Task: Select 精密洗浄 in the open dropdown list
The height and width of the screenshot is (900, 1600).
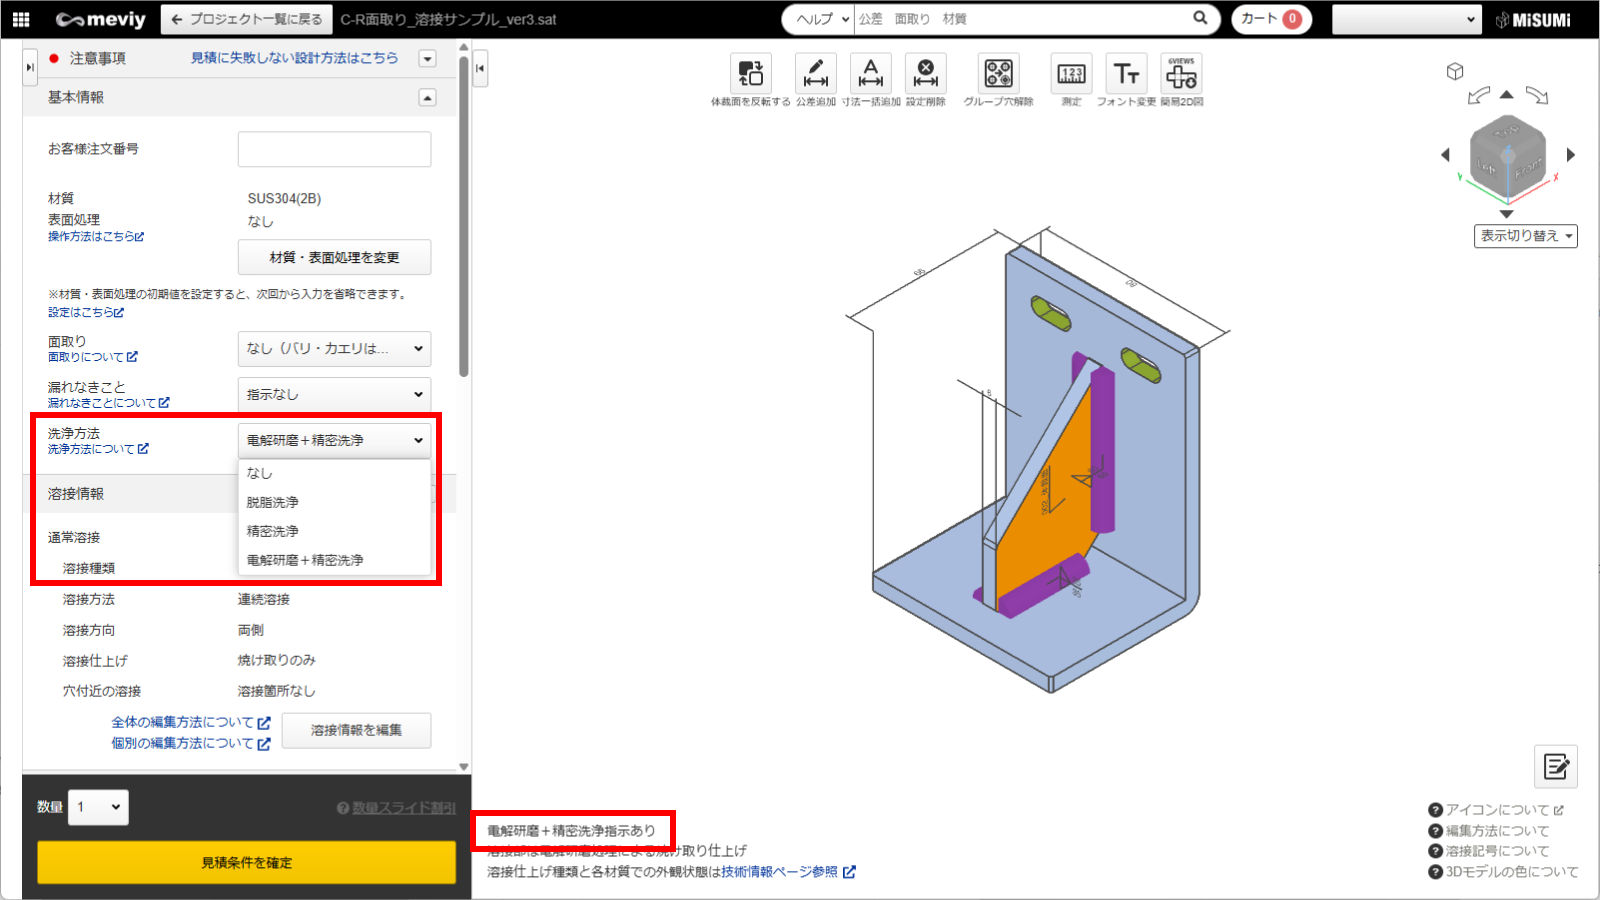Action: click(x=273, y=531)
